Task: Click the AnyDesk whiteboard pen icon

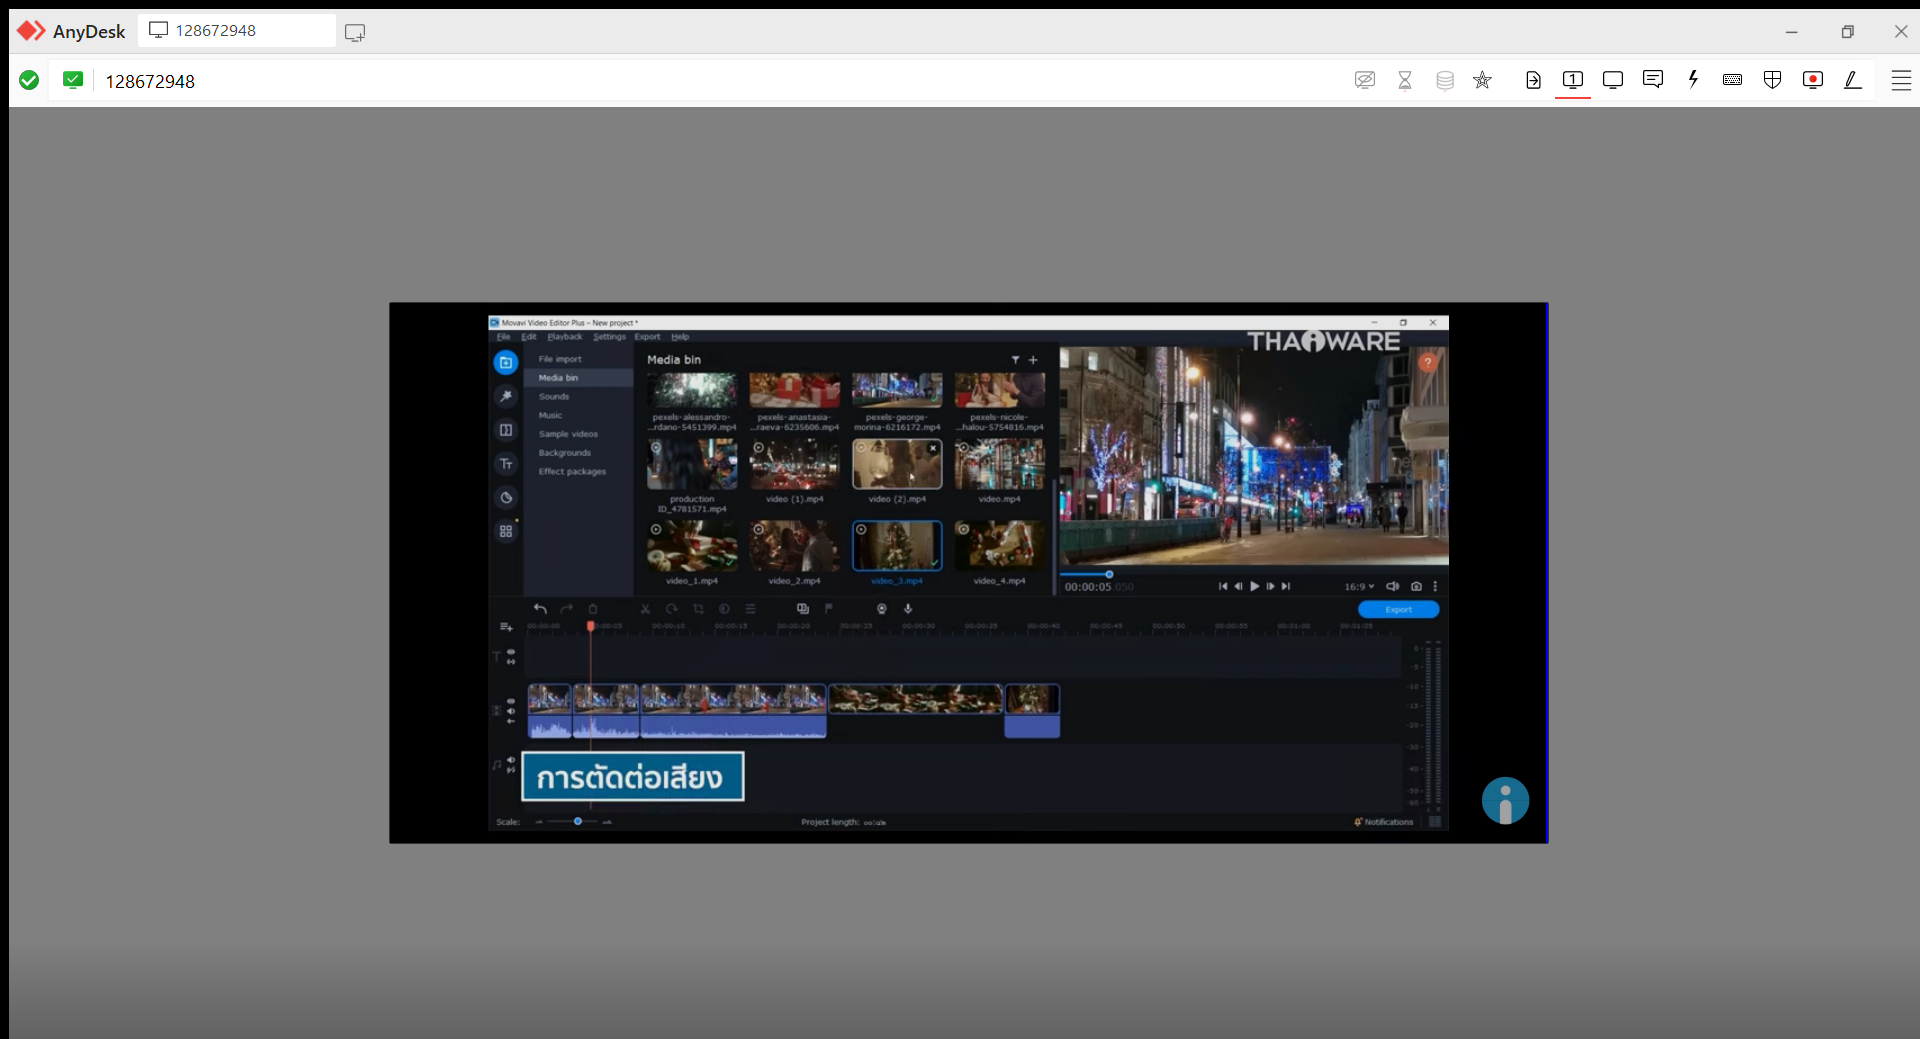Action: [x=1852, y=80]
